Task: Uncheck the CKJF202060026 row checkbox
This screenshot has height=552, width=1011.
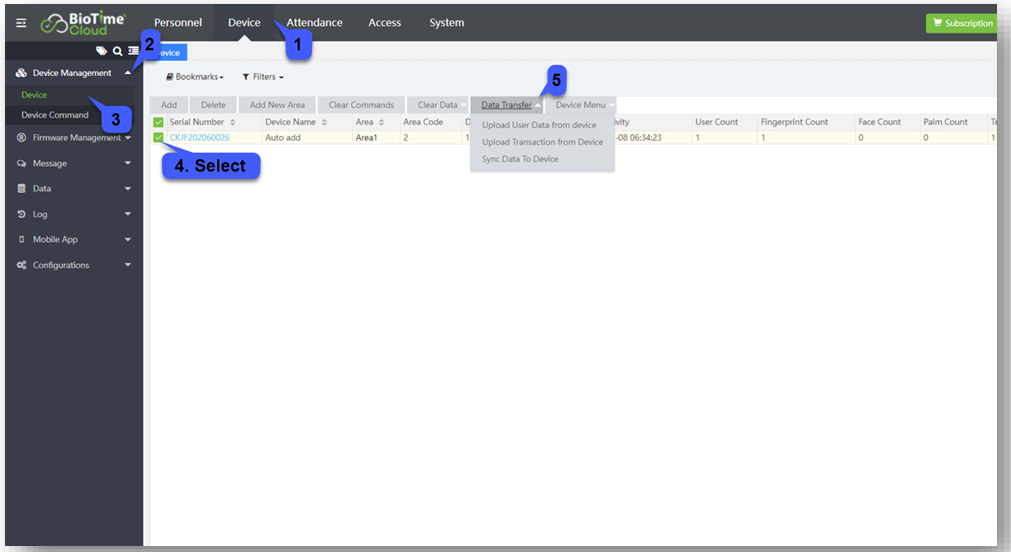Action: pyautogui.click(x=158, y=137)
